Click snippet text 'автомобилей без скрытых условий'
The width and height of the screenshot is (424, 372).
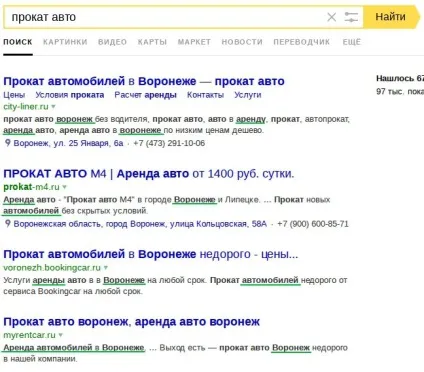tap(76, 211)
